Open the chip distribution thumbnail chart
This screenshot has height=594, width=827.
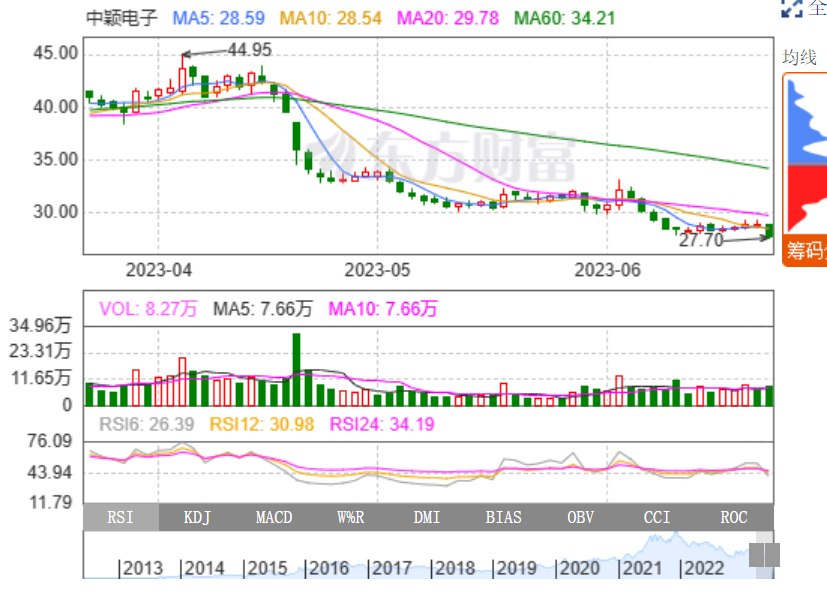(805, 155)
